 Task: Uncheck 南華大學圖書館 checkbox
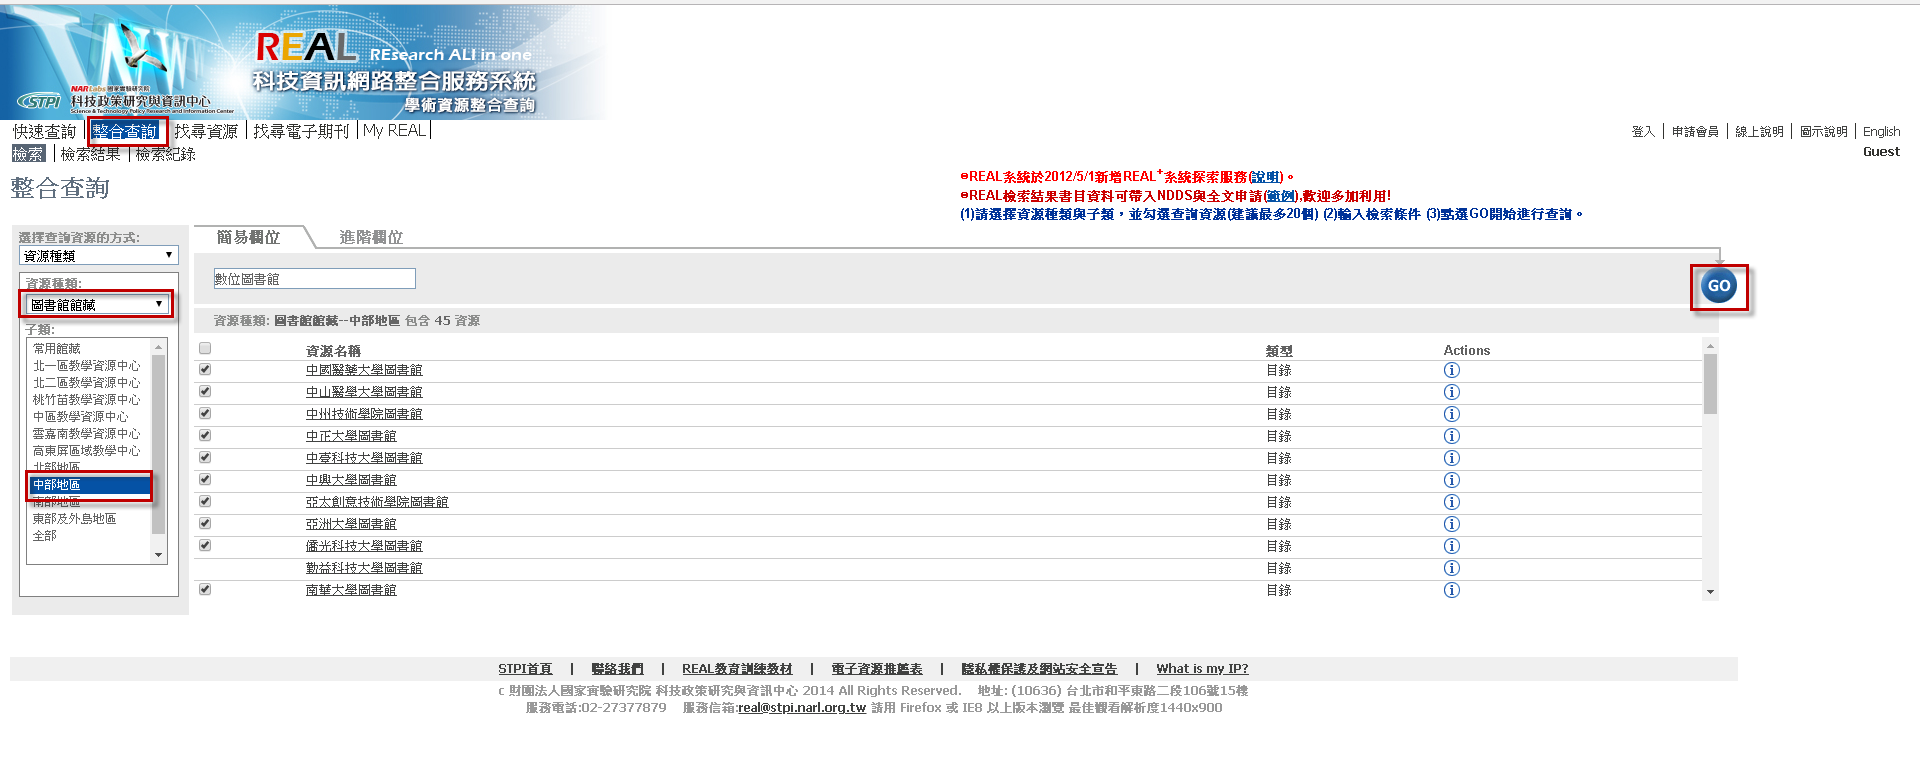(205, 589)
